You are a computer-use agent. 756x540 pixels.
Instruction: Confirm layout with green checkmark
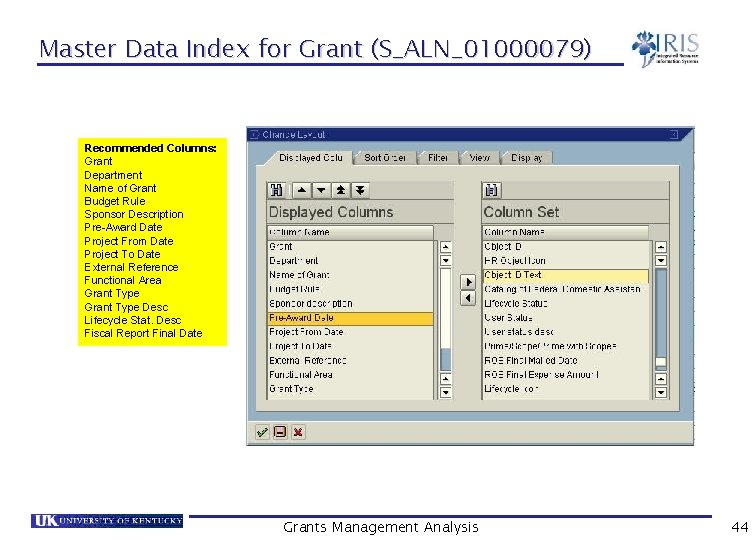click(x=262, y=432)
